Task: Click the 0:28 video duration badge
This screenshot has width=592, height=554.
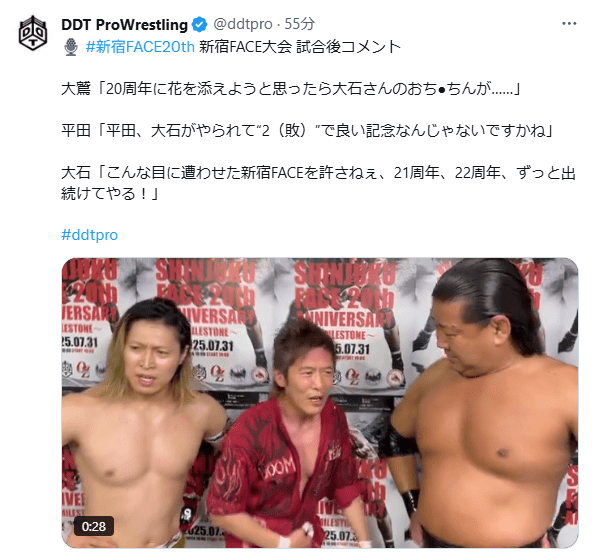Action: pos(94,526)
